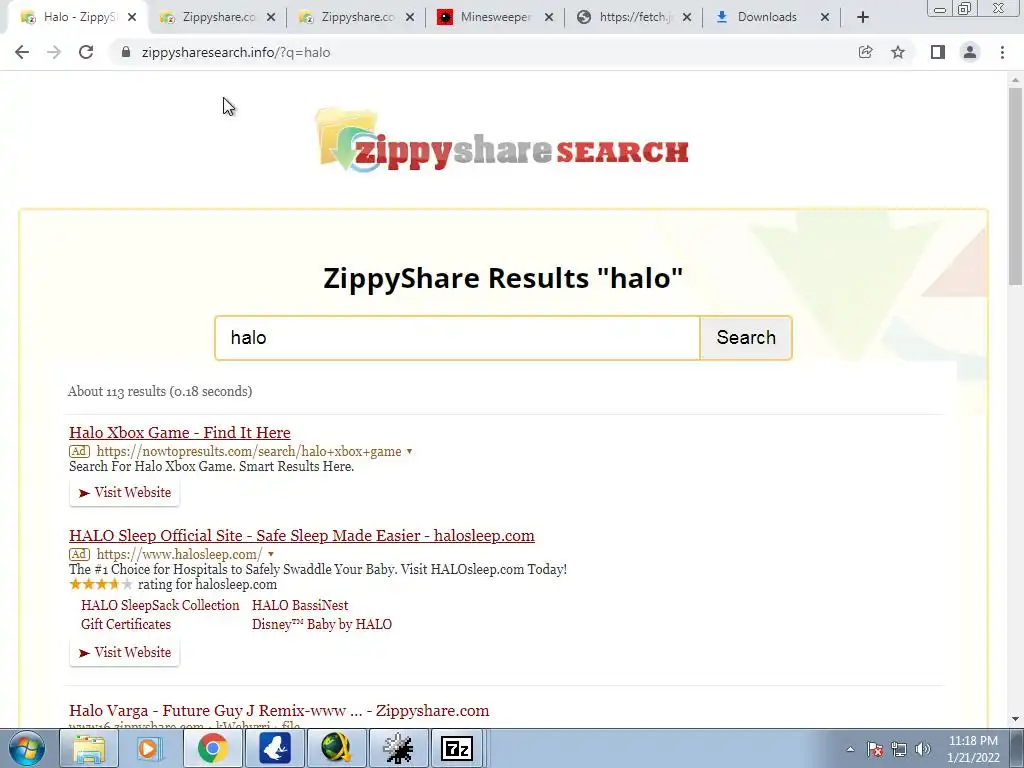Close the Downloads tab
The image size is (1024, 768).
[x=825, y=18]
